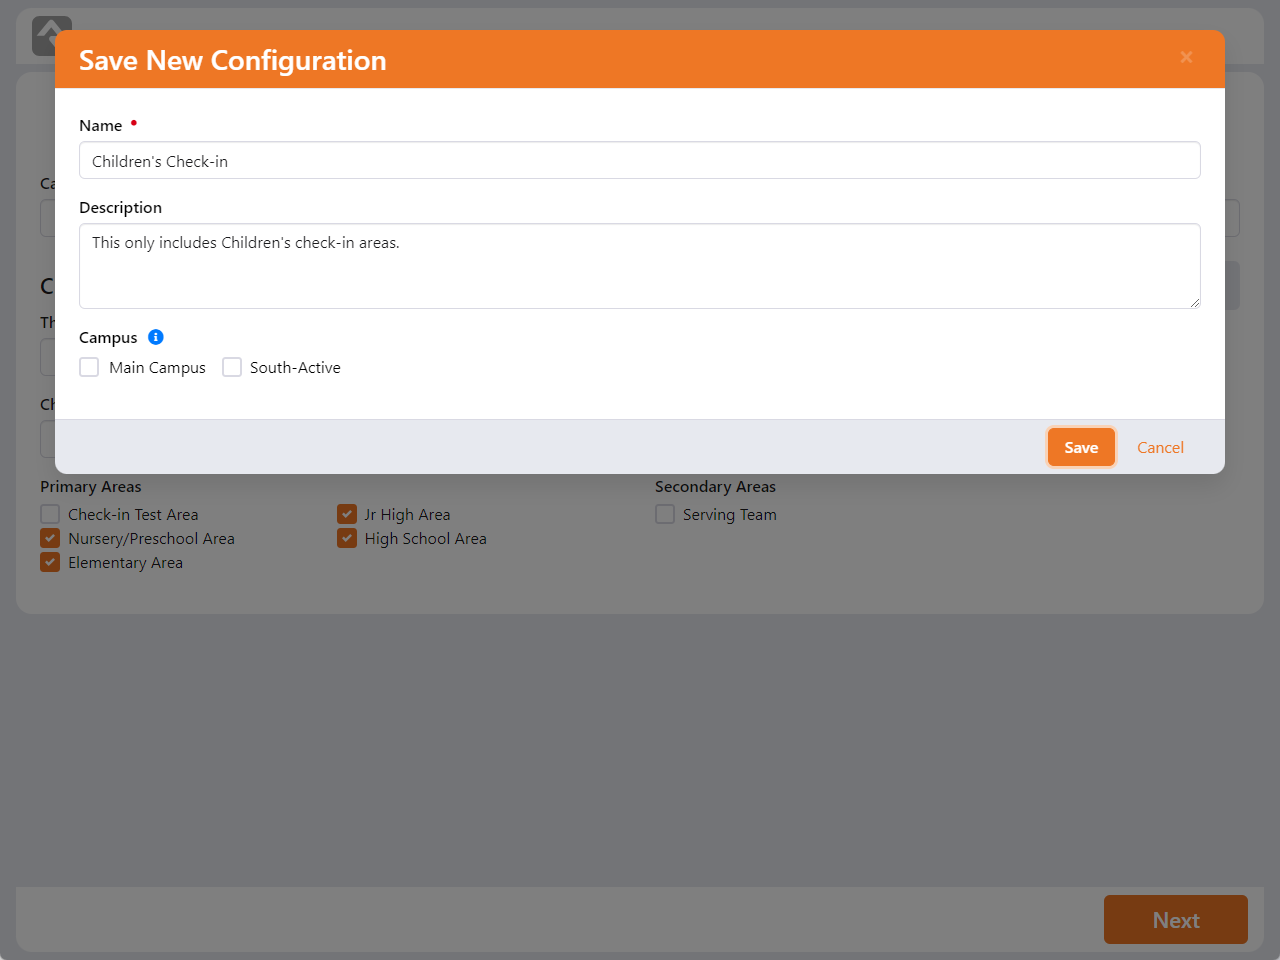This screenshot has height=960, width=1280.
Task: Click the Campus label
Action: click(108, 337)
